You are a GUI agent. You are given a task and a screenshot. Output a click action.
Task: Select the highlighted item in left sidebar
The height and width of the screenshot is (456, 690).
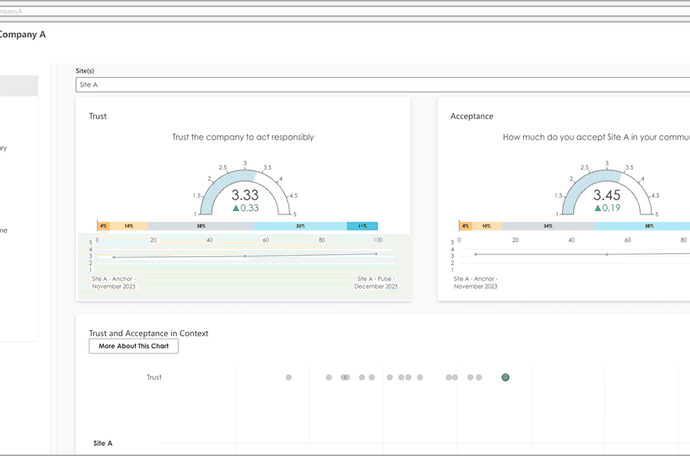coord(19,86)
